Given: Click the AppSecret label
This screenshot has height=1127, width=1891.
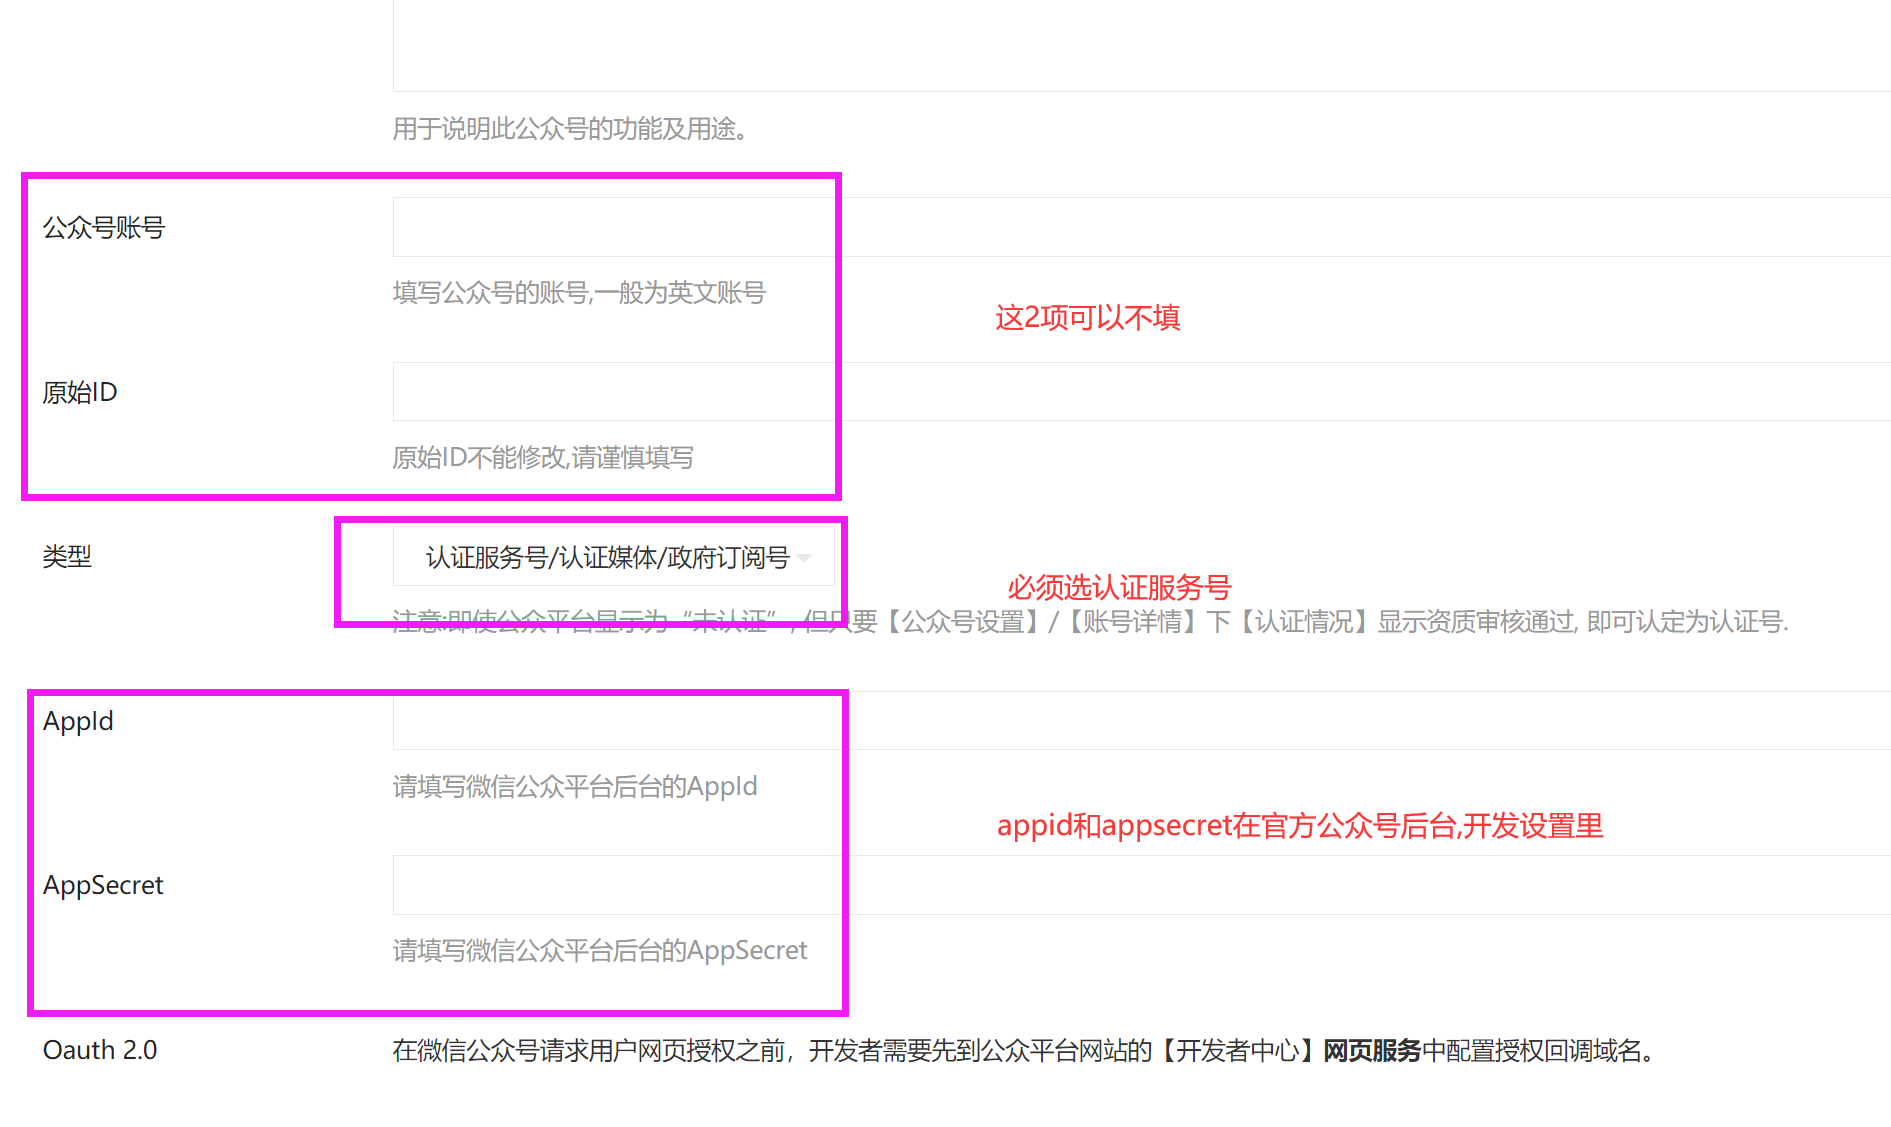Looking at the screenshot, I should (x=103, y=885).
